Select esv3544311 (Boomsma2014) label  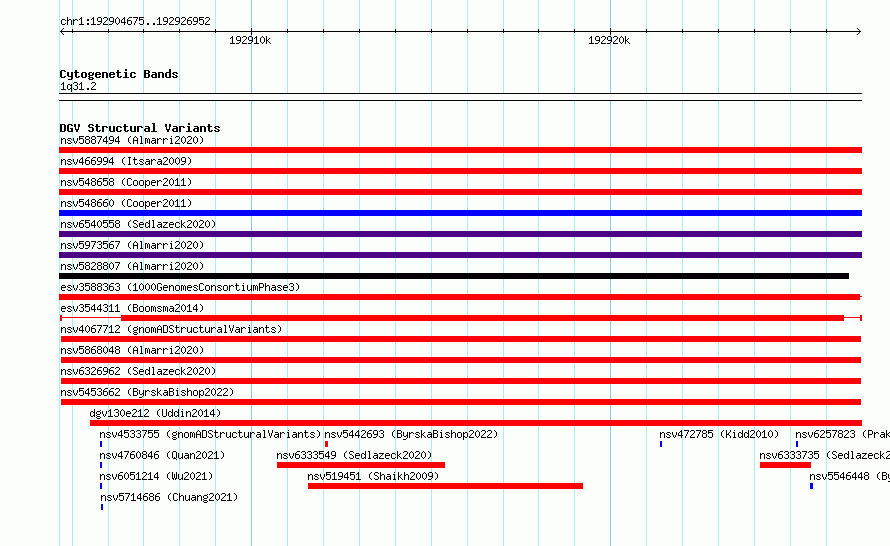(x=132, y=308)
